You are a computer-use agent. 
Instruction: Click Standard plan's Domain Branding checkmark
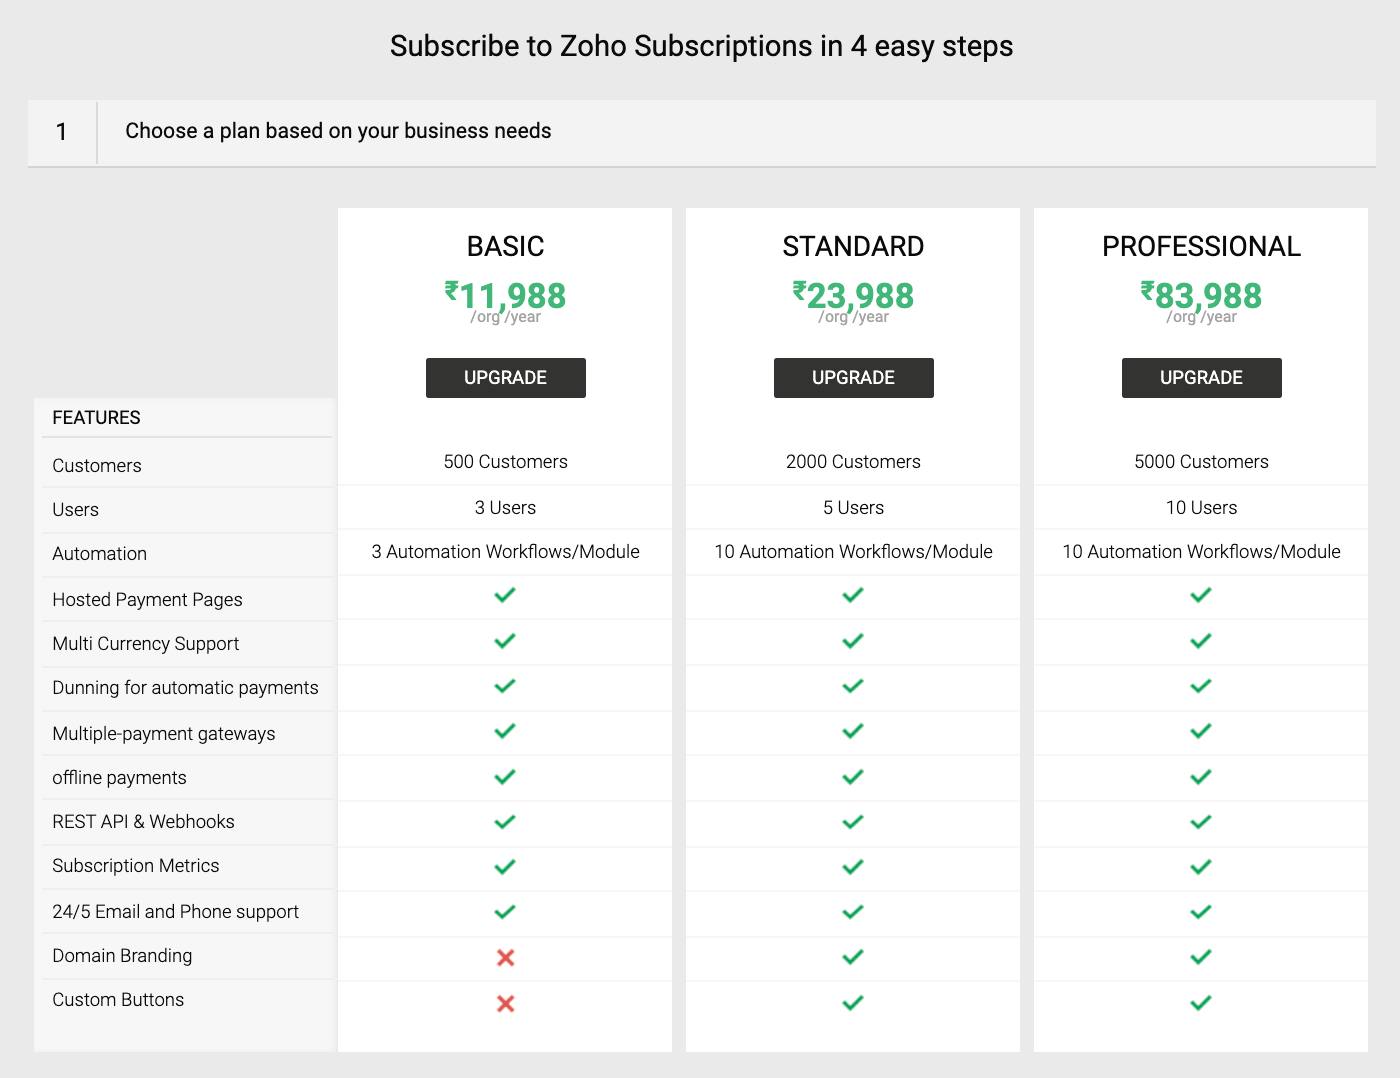(853, 957)
